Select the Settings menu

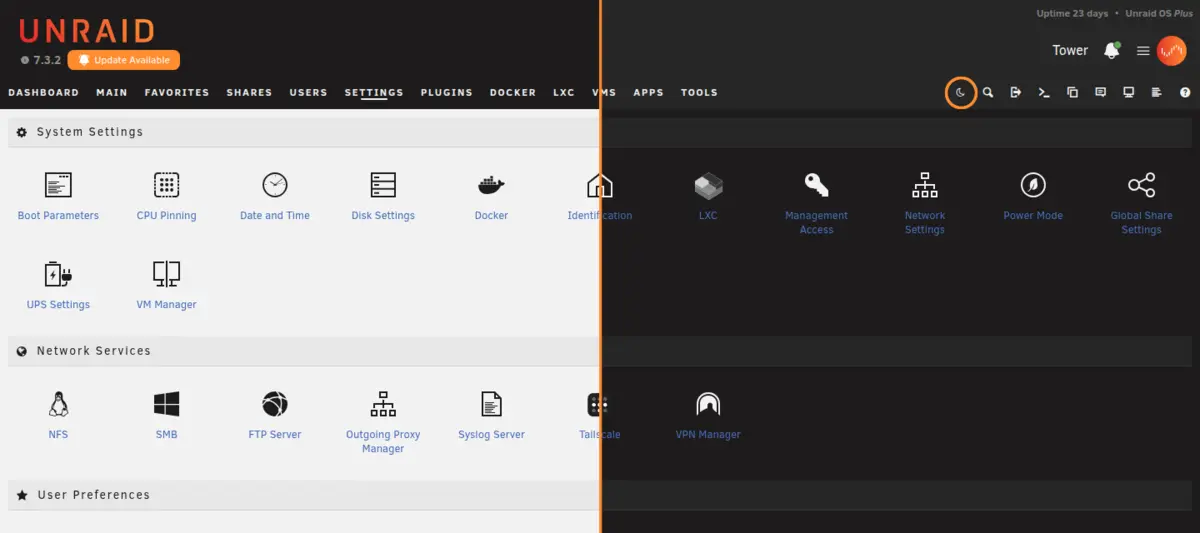[374, 92]
